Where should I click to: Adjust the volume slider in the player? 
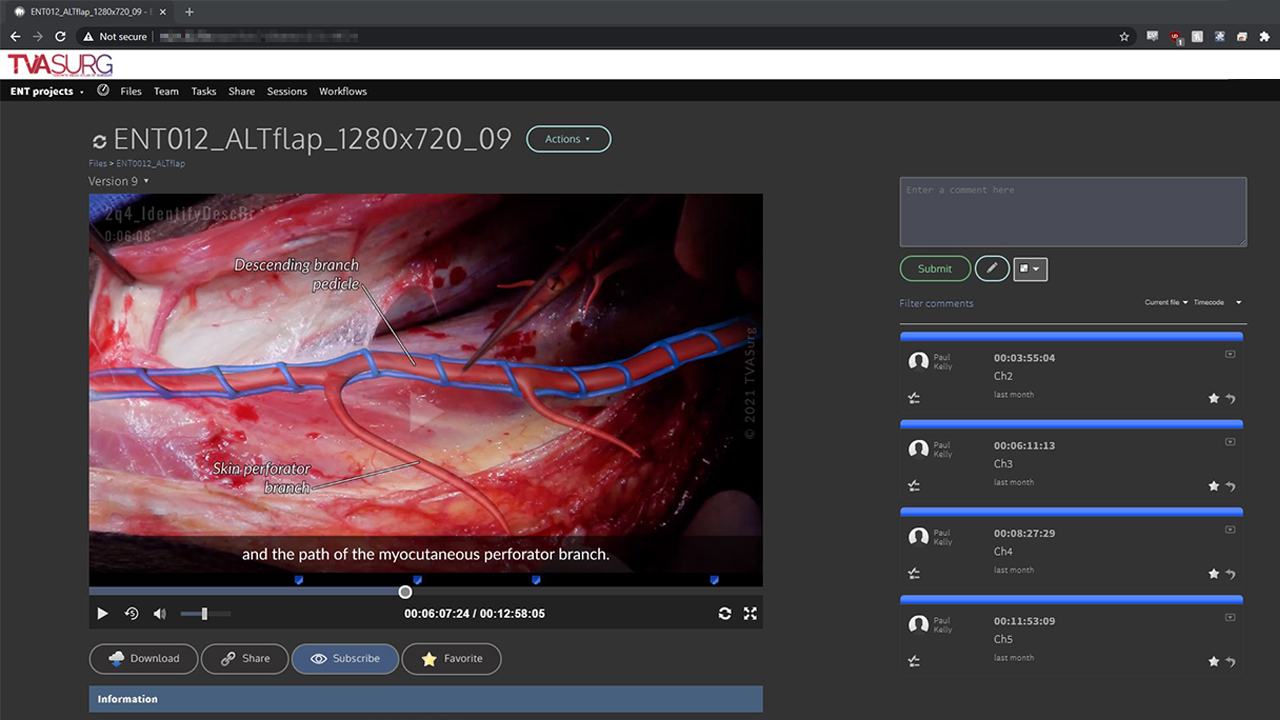point(205,613)
